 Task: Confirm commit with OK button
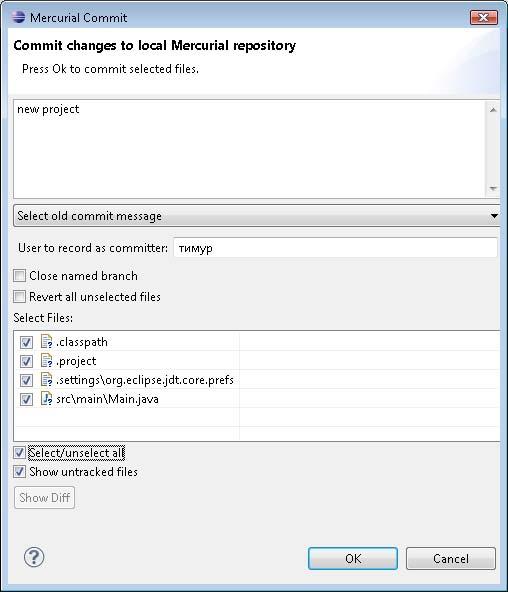(353, 558)
